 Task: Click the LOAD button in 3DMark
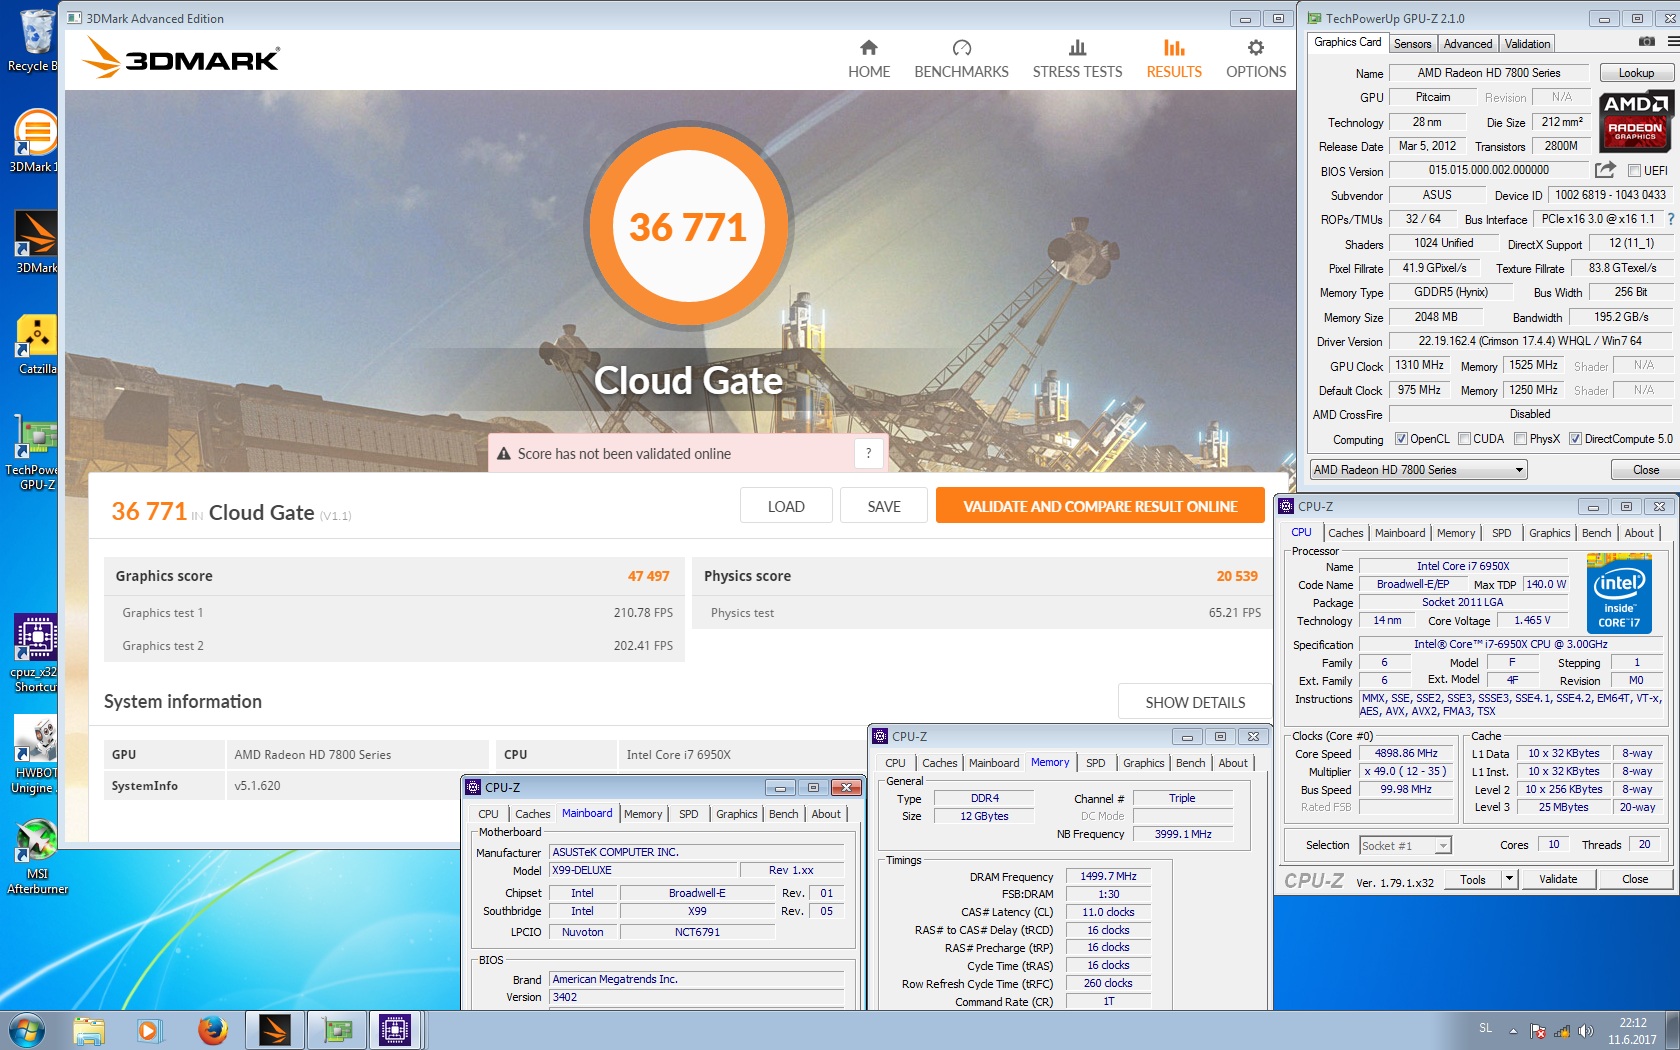pos(786,506)
